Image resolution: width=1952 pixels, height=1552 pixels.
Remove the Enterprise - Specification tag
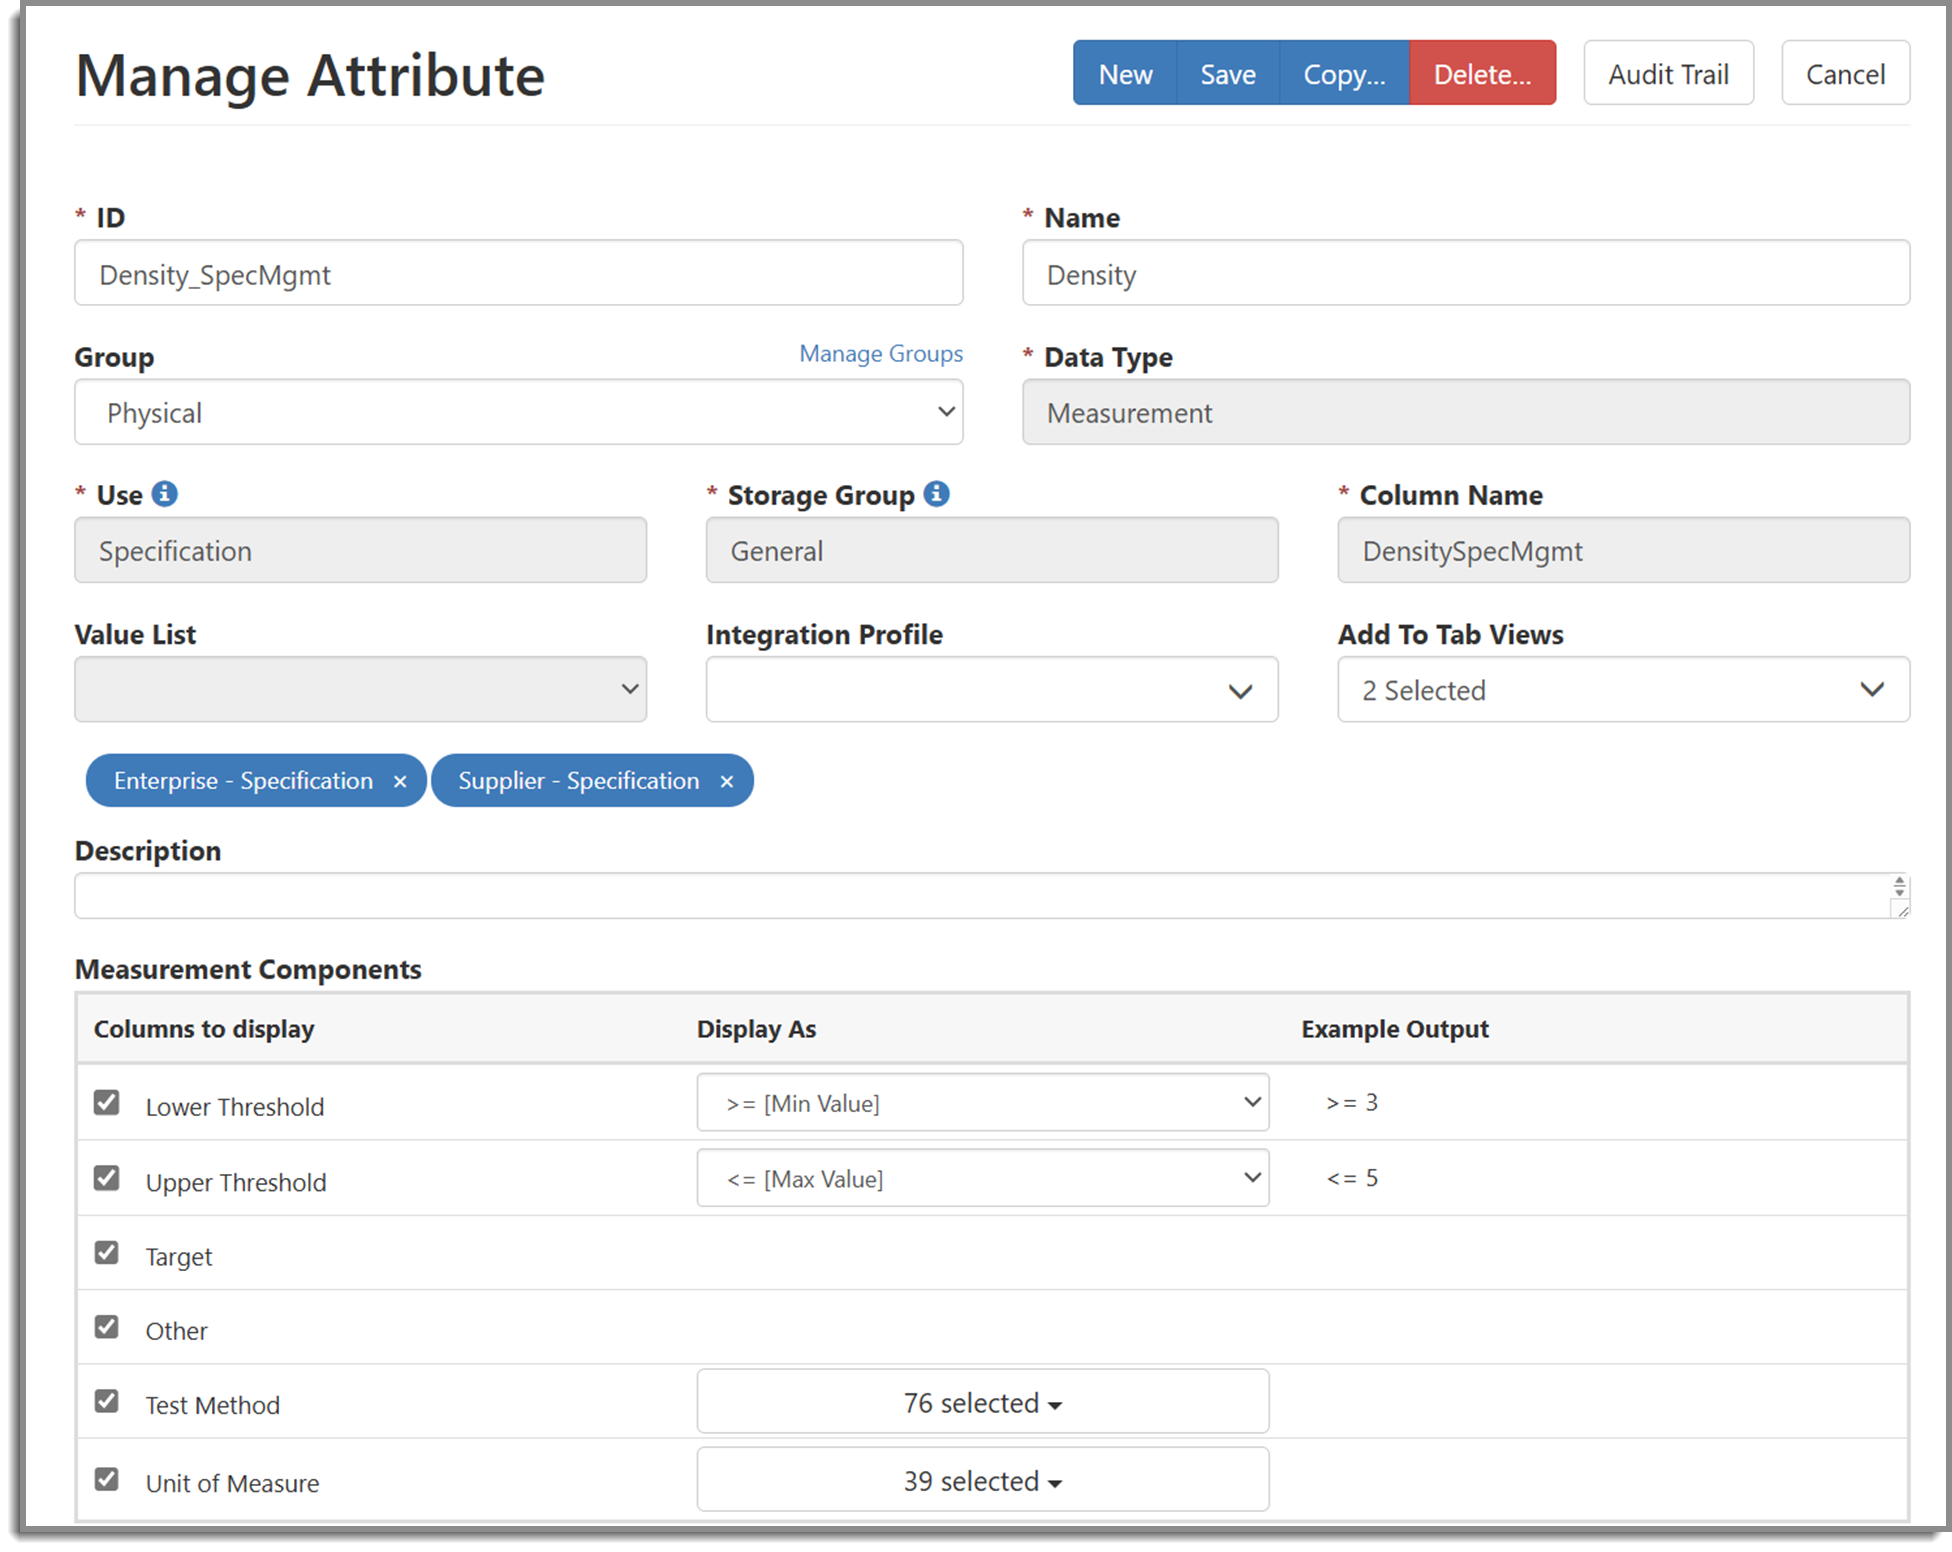[x=400, y=782]
